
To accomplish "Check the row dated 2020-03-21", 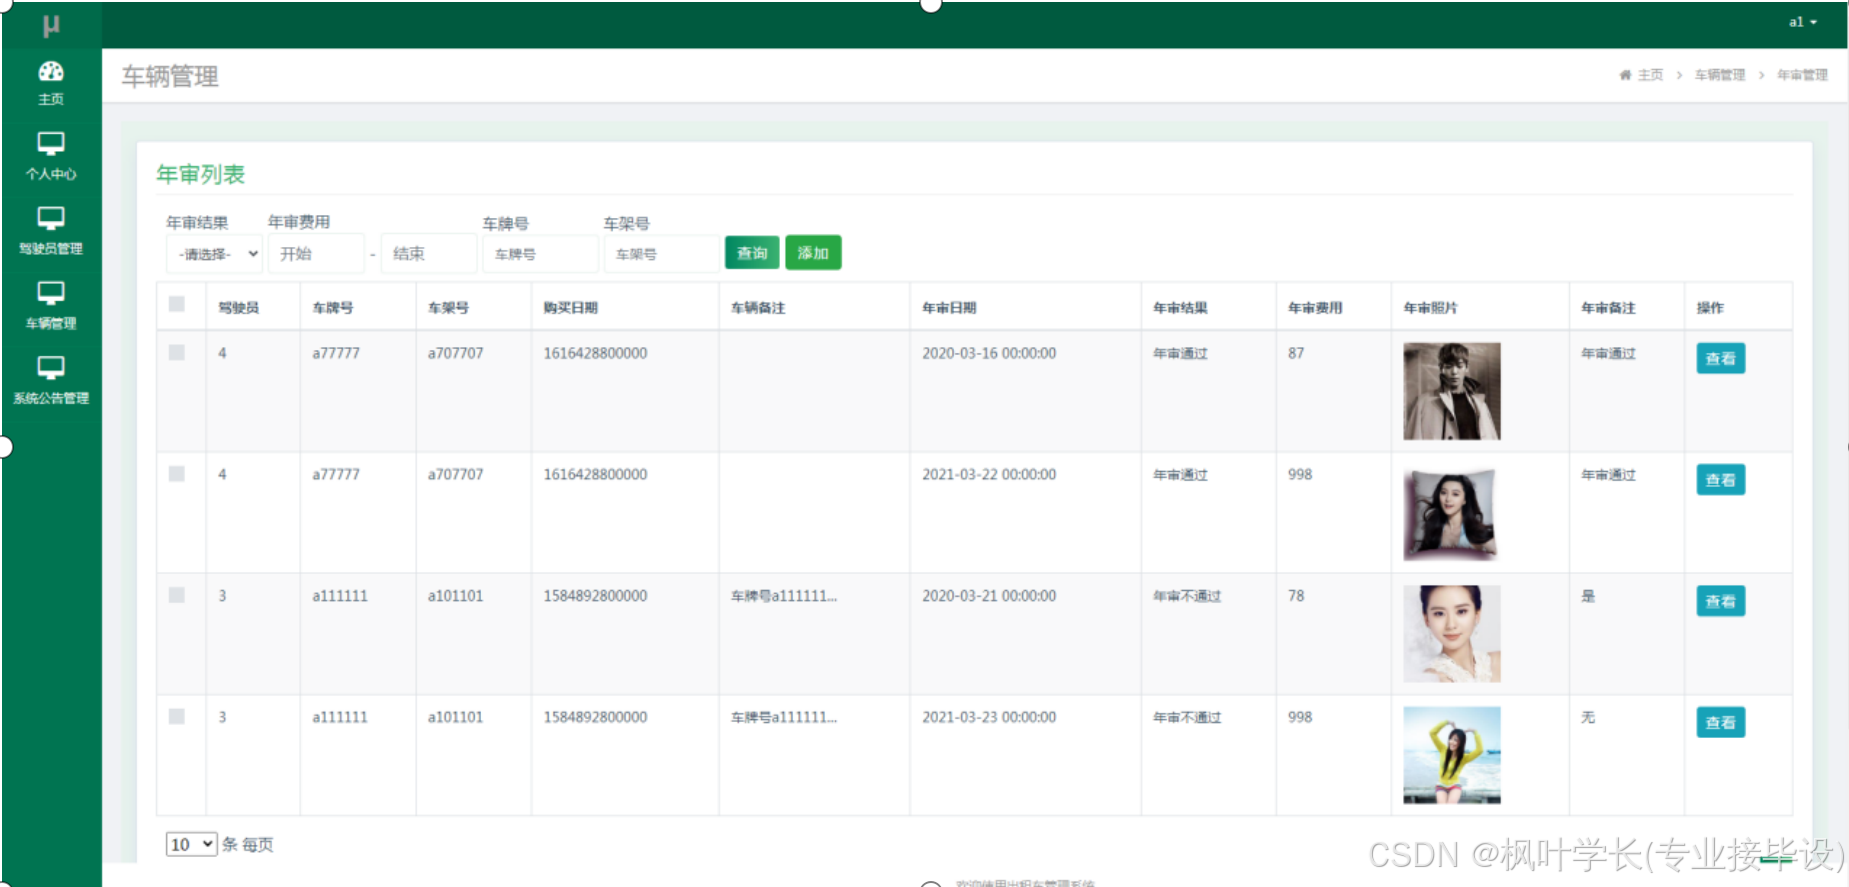I will tap(177, 595).
